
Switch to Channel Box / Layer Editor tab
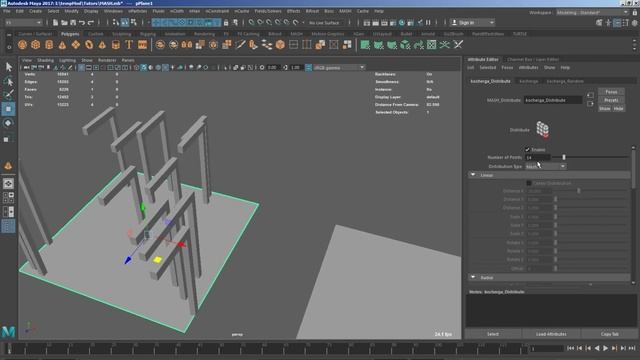pyautogui.click(x=533, y=60)
